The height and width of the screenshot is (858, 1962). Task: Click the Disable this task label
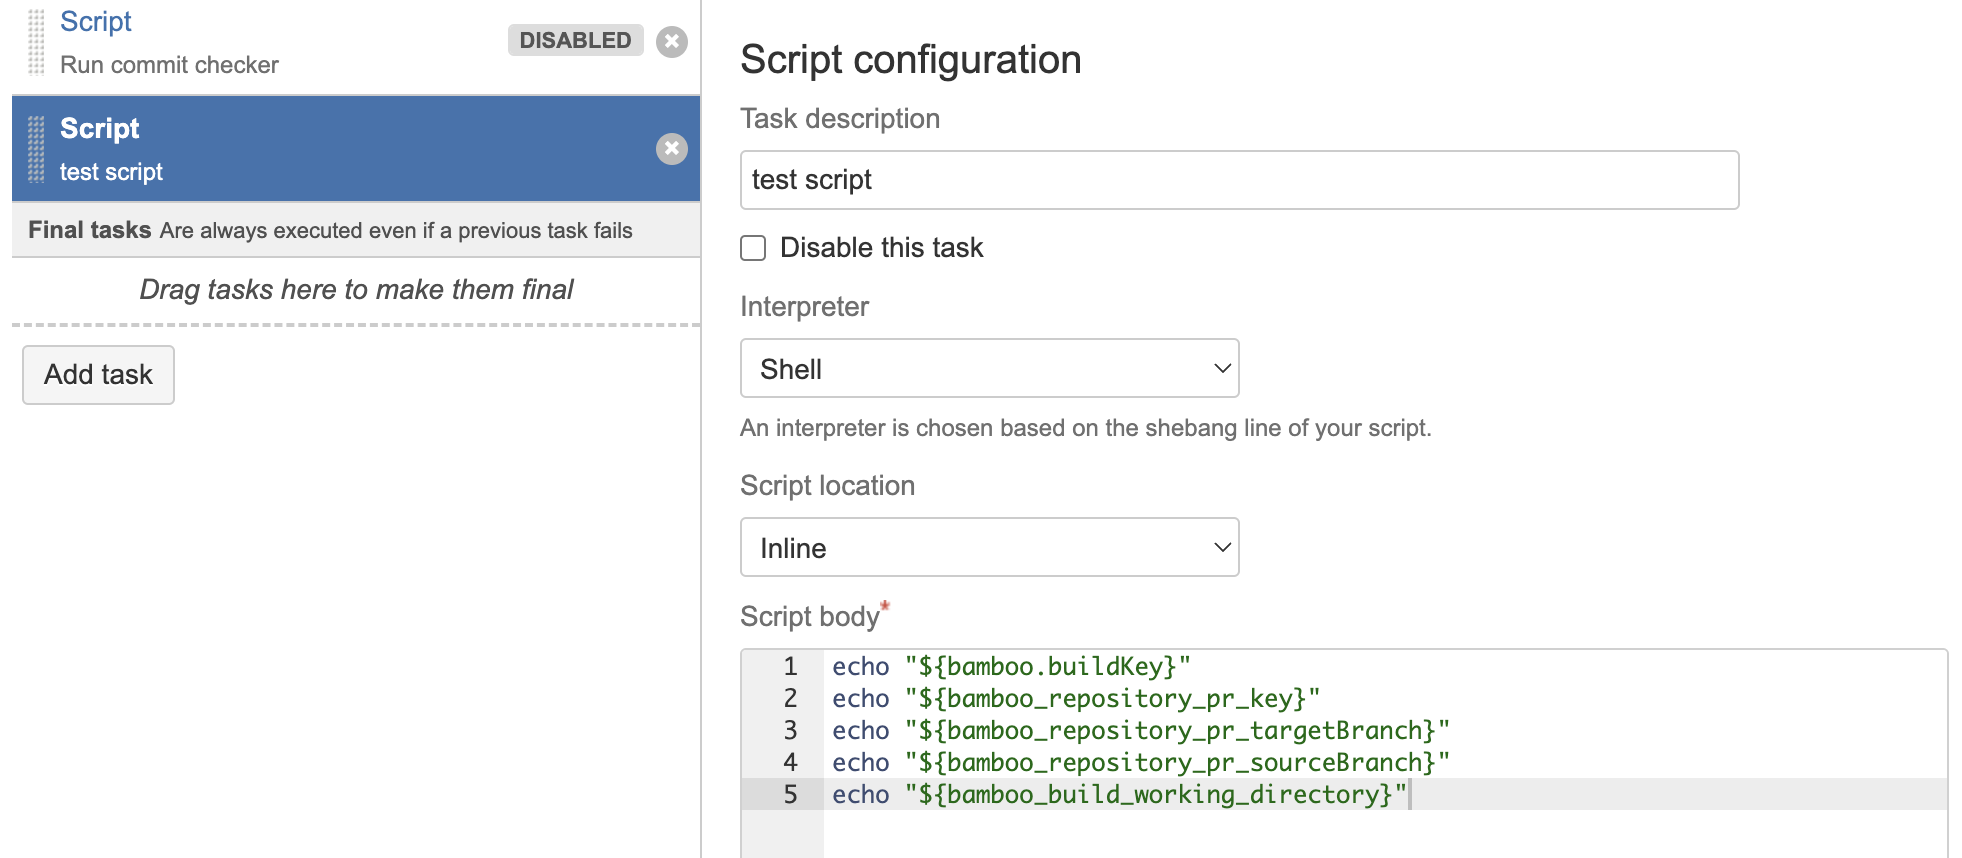click(x=881, y=248)
